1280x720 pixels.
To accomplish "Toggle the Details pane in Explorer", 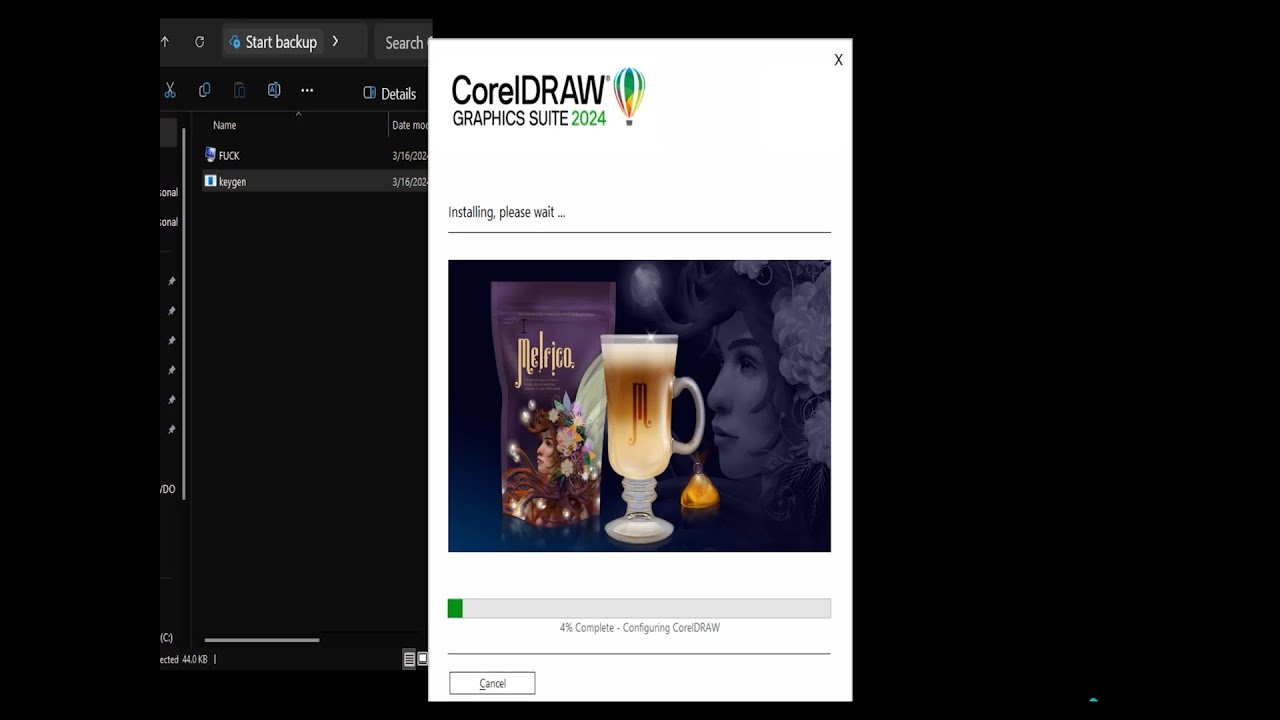I will (x=390, y=93).
